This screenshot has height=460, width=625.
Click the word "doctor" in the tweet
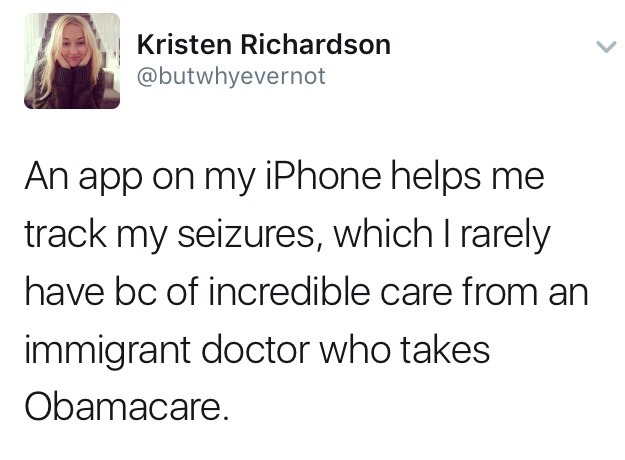(x=256, y=349)
